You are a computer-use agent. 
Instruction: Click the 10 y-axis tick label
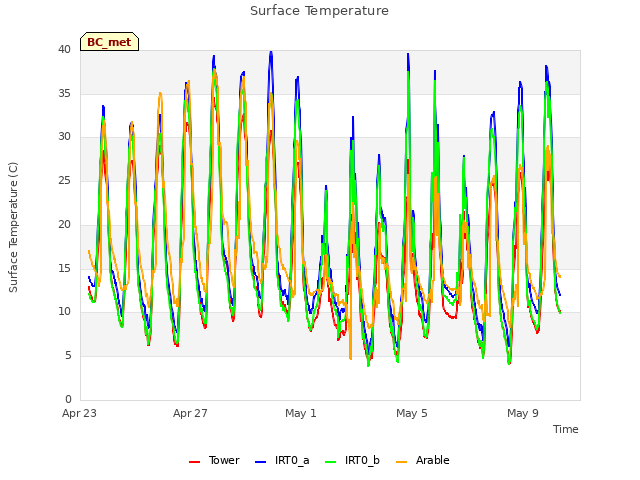point(64,312)
